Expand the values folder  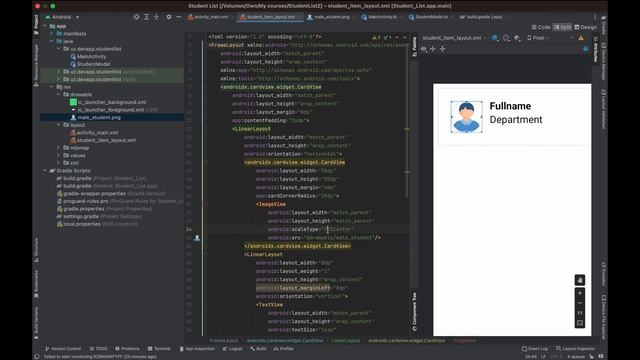click(58, 156)
